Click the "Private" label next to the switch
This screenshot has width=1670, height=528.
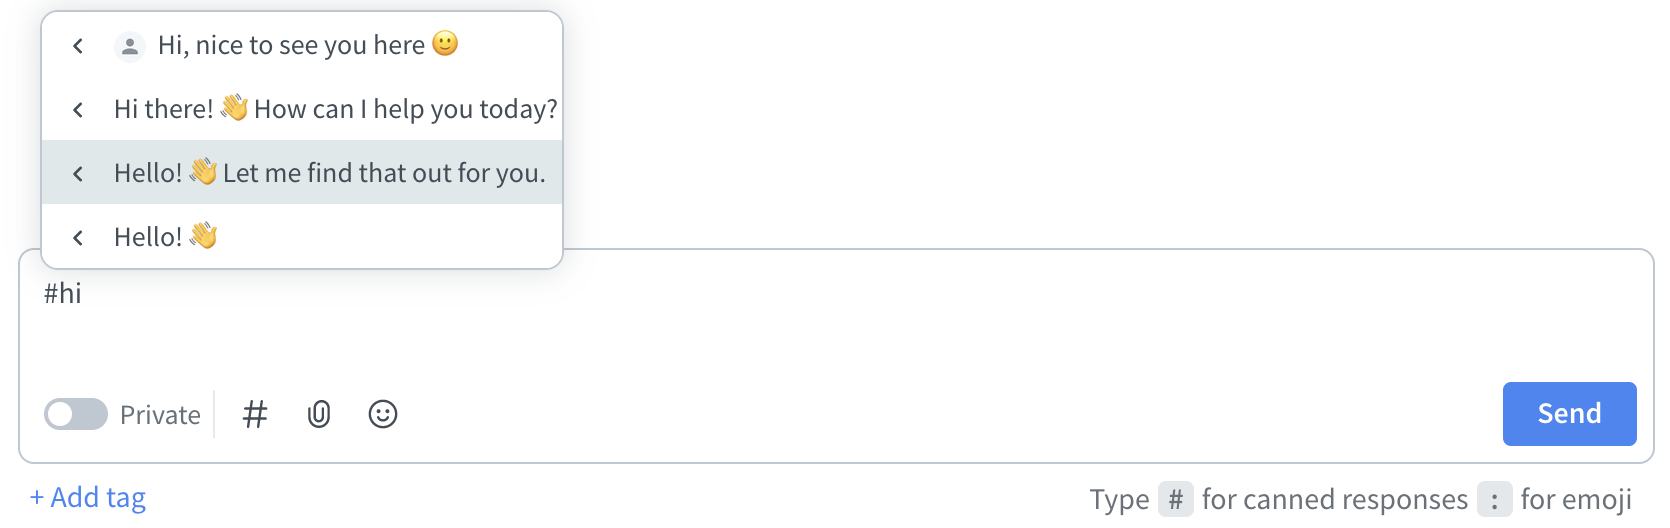point(160,415)
